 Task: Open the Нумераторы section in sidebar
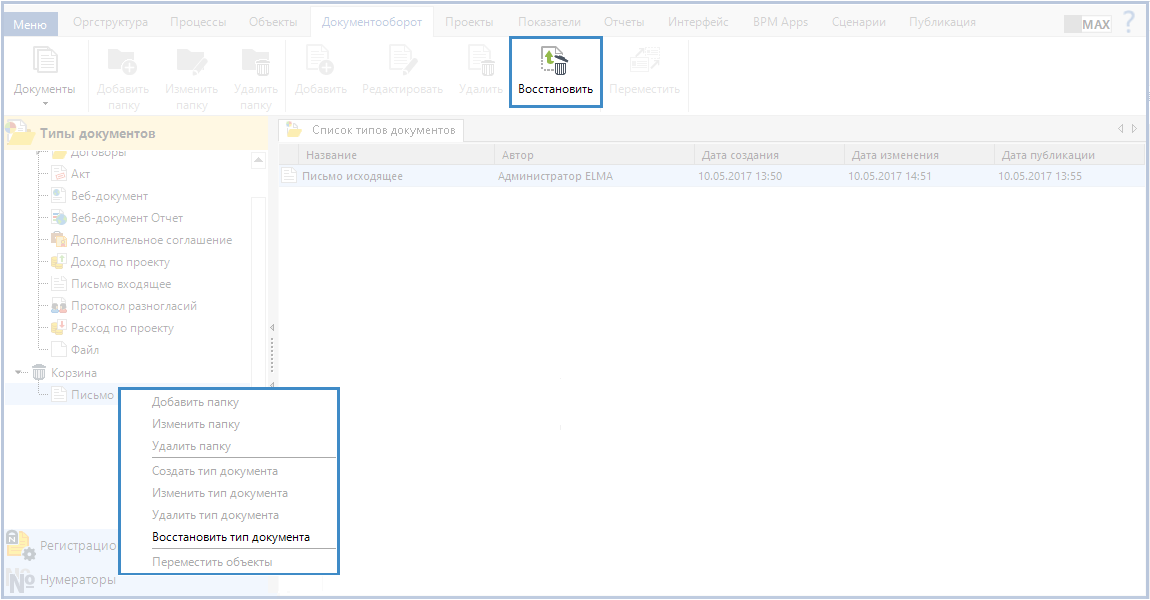(x=76, y=579)
